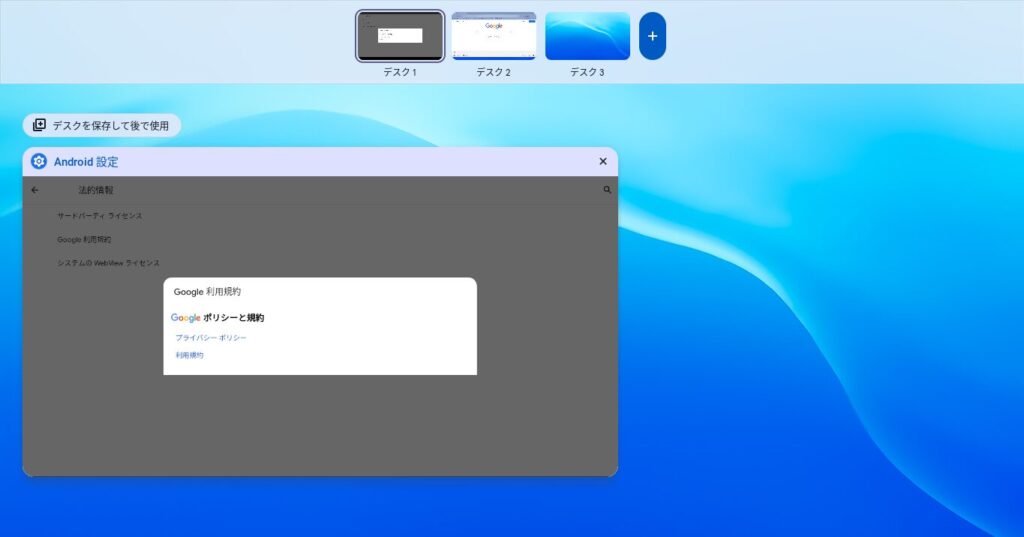Close the Android 設定 window
1024x537 pixels.
(603, 161)
